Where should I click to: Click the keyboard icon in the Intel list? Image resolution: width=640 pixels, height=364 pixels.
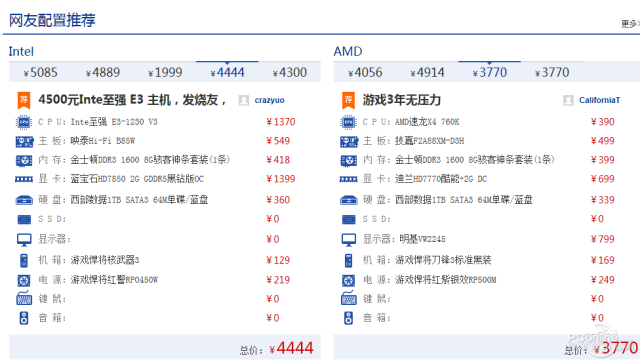(24, 298)
